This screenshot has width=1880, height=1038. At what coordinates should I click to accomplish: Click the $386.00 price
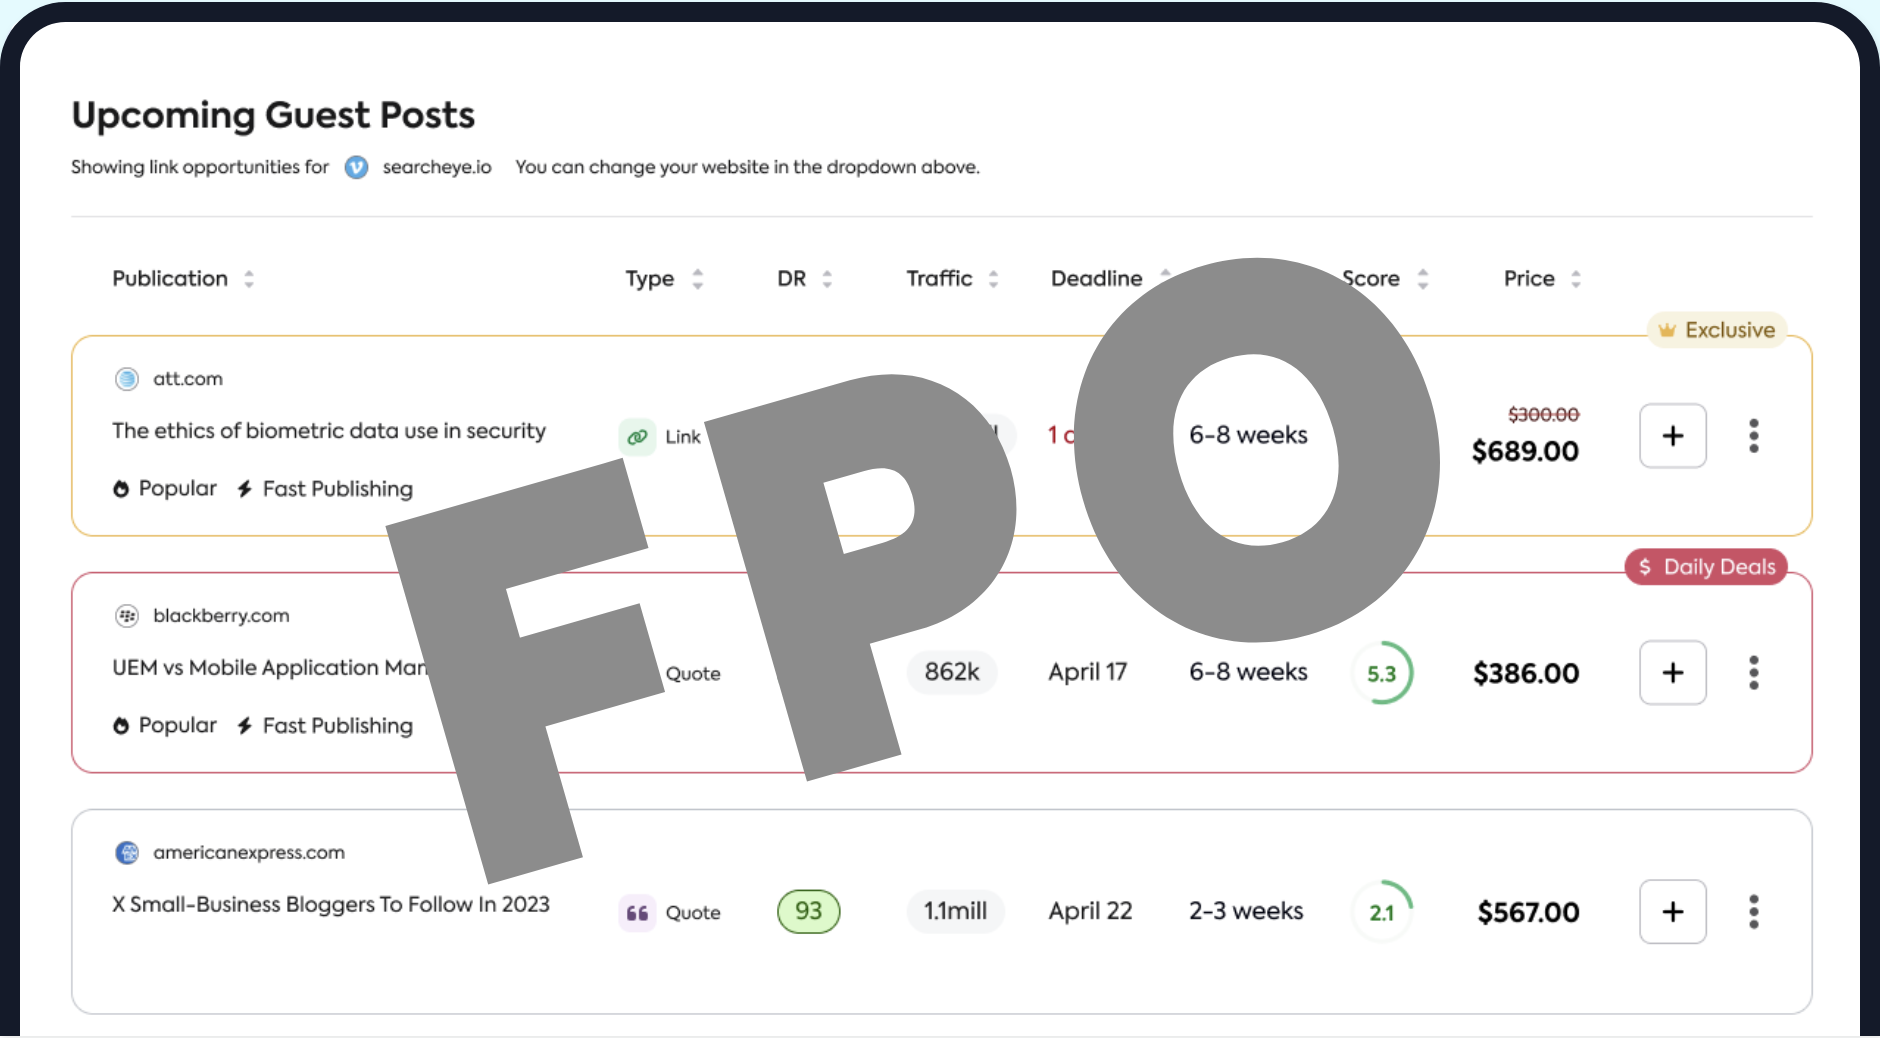click(1526, 674)
